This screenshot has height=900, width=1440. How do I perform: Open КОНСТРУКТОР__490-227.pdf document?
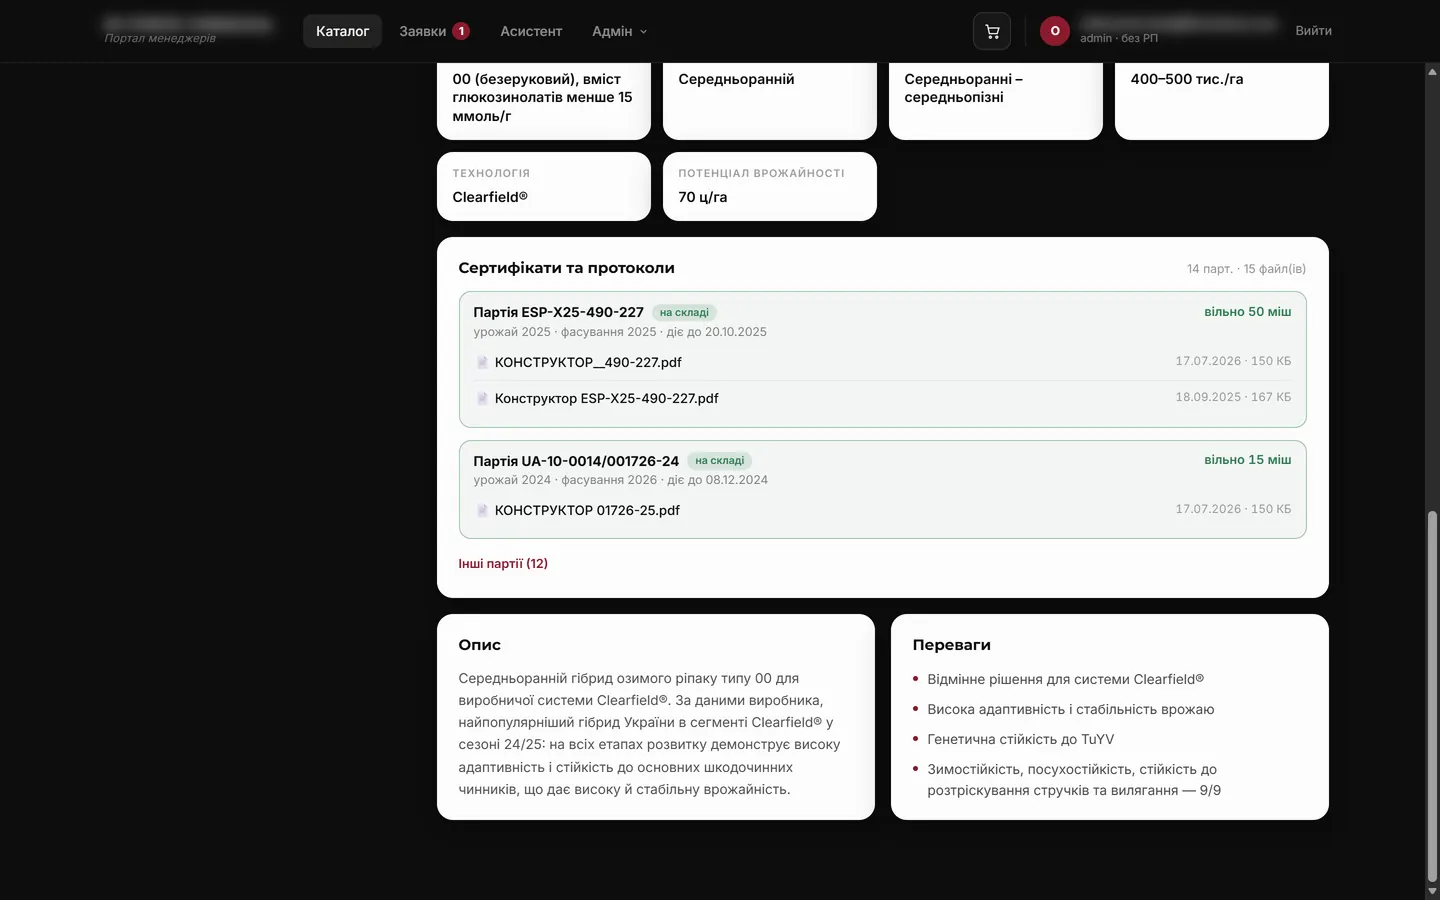click(x=588, y=362)
